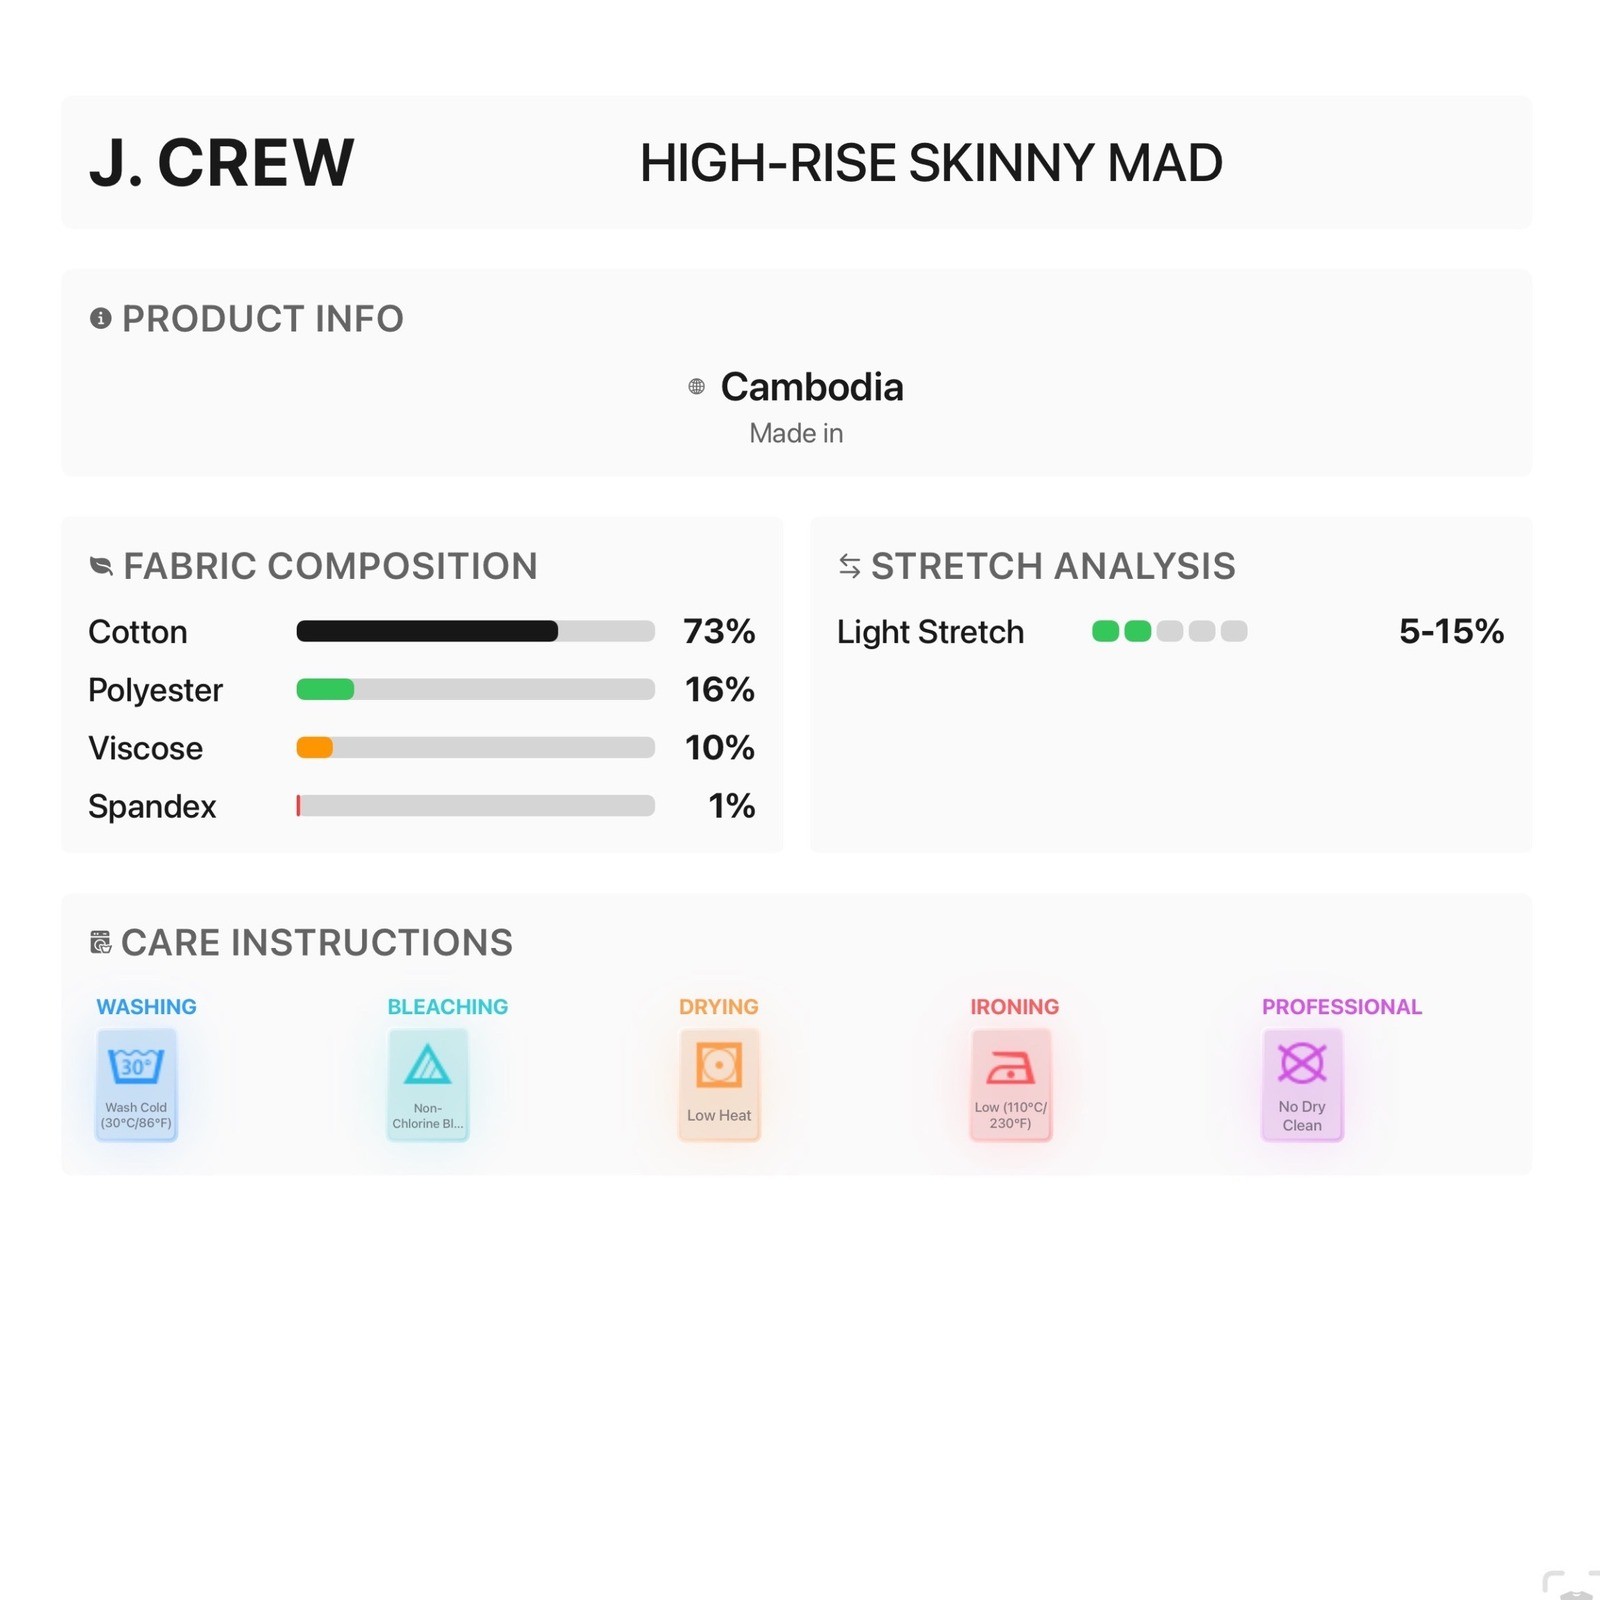
Task: Select the WASHING care heading
Action: pyautogui.click(x=146, y=1007)
